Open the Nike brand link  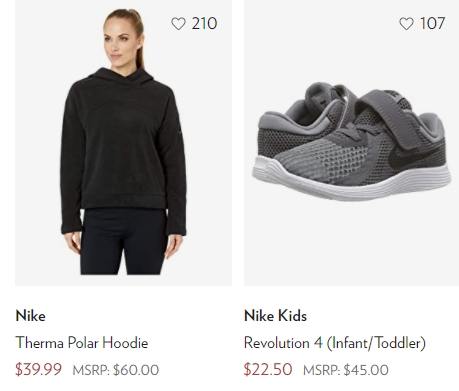coord(30,316)
